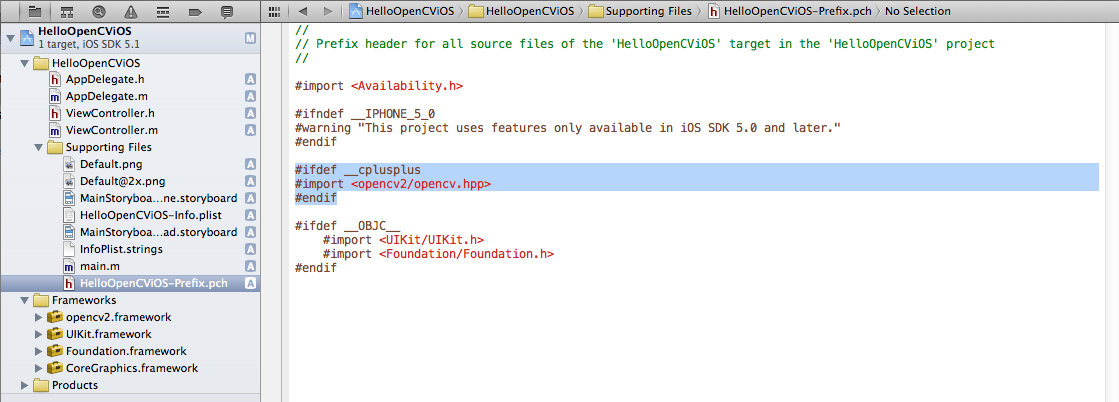
Task: Click the opencv2/opencv.hpp import line
Action: pyautogui.click(x=393, y=184)
